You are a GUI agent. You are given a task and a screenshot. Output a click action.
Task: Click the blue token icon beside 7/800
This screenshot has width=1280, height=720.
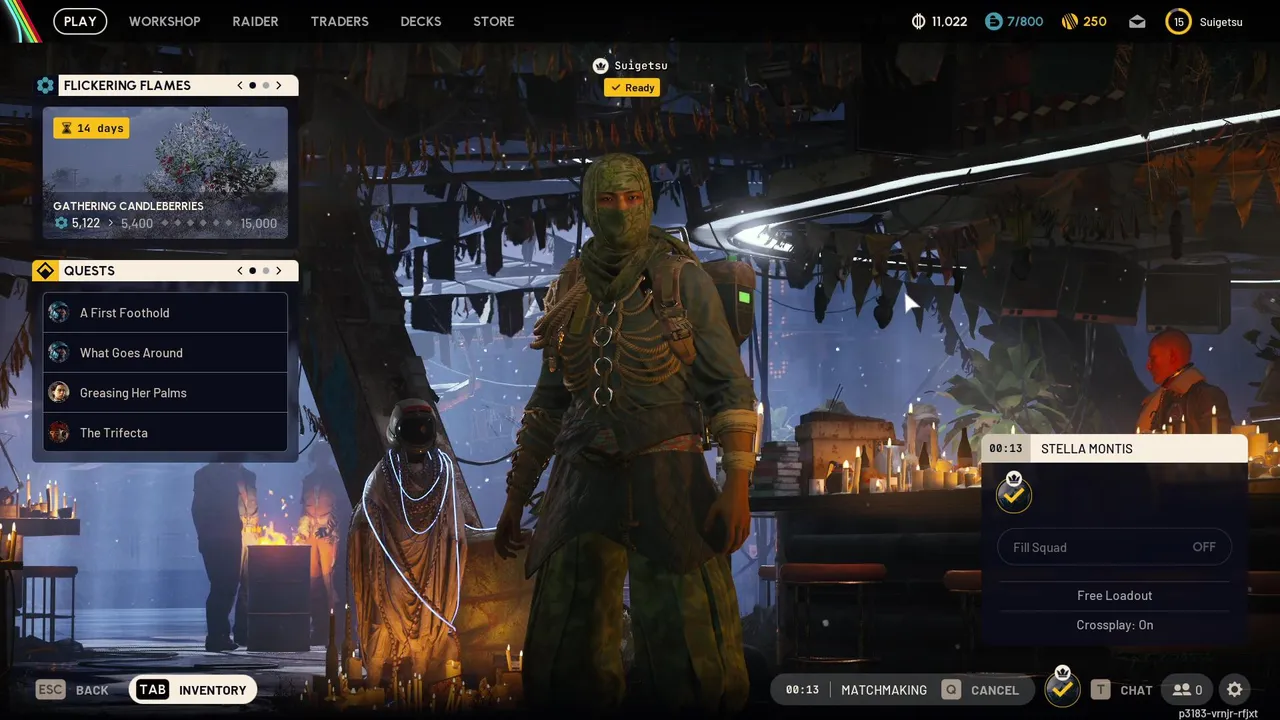click(993, 21)
